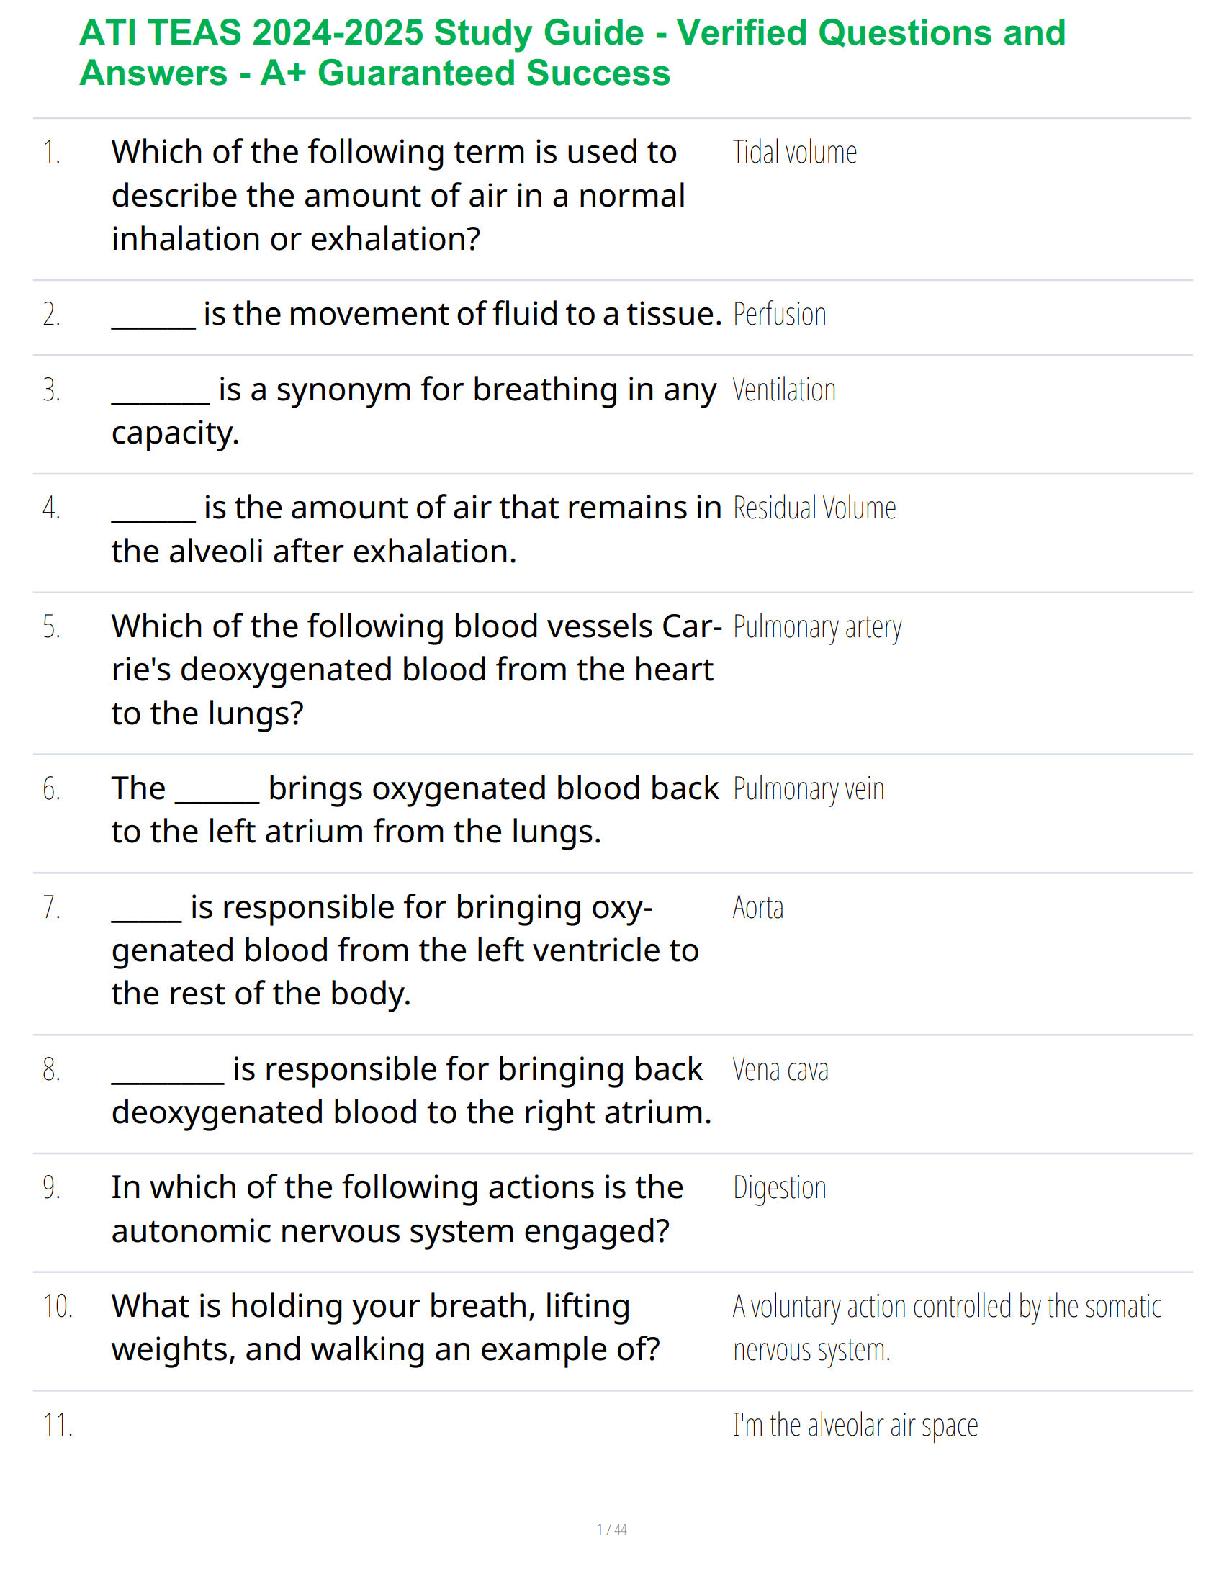
Task: Click the 'Vena cava' answer
Action: [781, 1070]
